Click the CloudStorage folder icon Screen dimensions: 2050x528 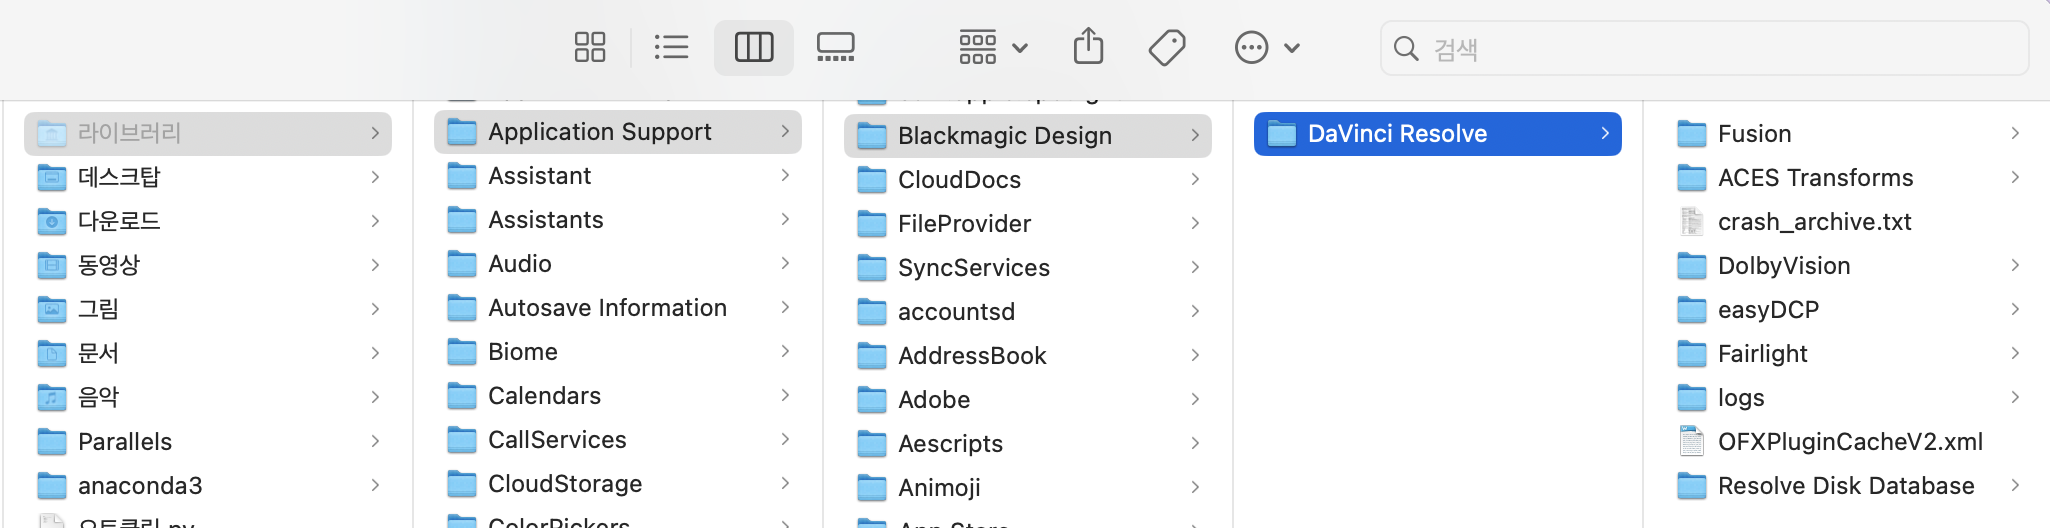[461, 483]
